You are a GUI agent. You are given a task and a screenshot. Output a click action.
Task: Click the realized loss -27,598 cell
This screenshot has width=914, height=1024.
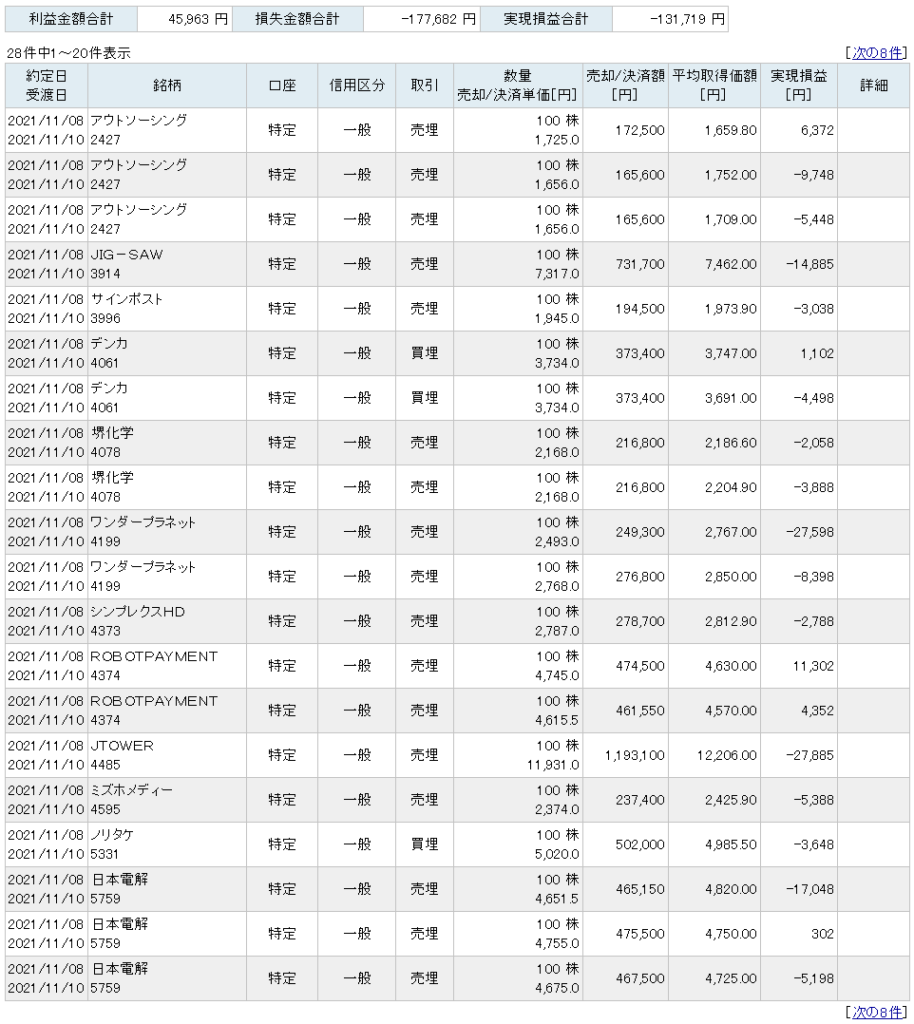pos(798,532)
